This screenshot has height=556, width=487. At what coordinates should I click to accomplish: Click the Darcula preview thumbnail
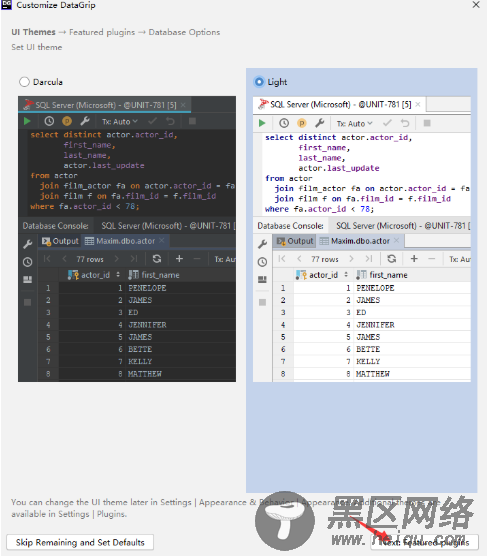(127, 239)
